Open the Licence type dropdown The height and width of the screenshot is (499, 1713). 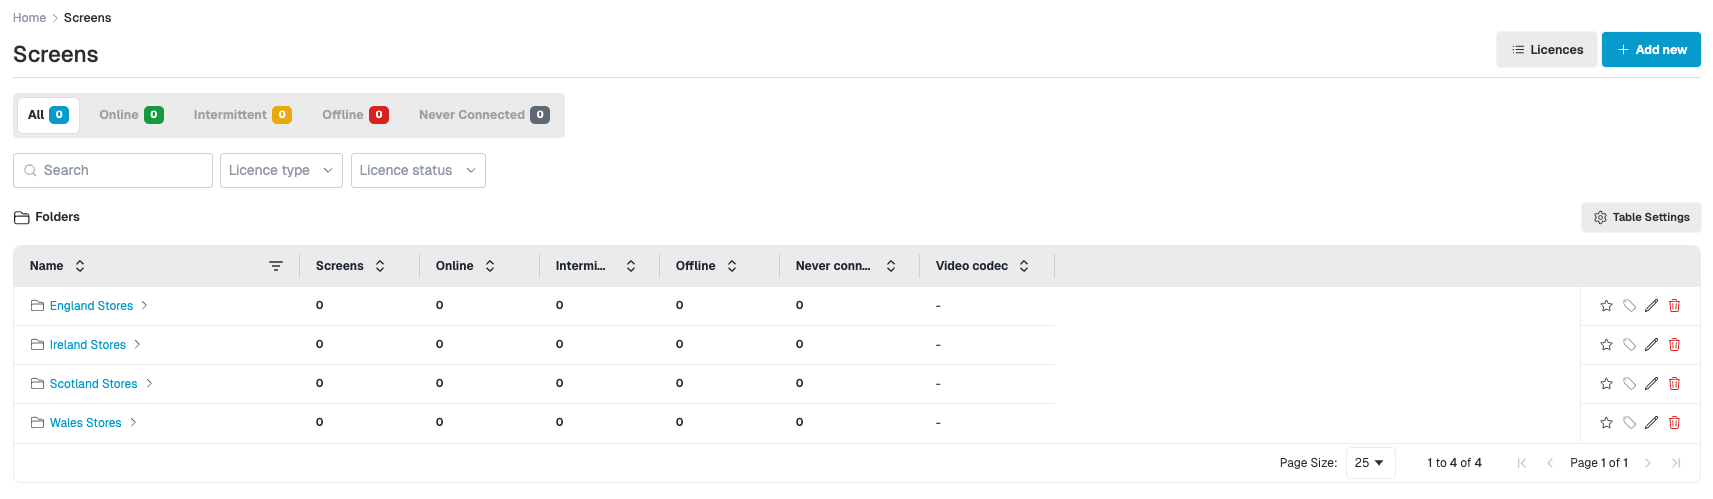(x=281, y=170)
